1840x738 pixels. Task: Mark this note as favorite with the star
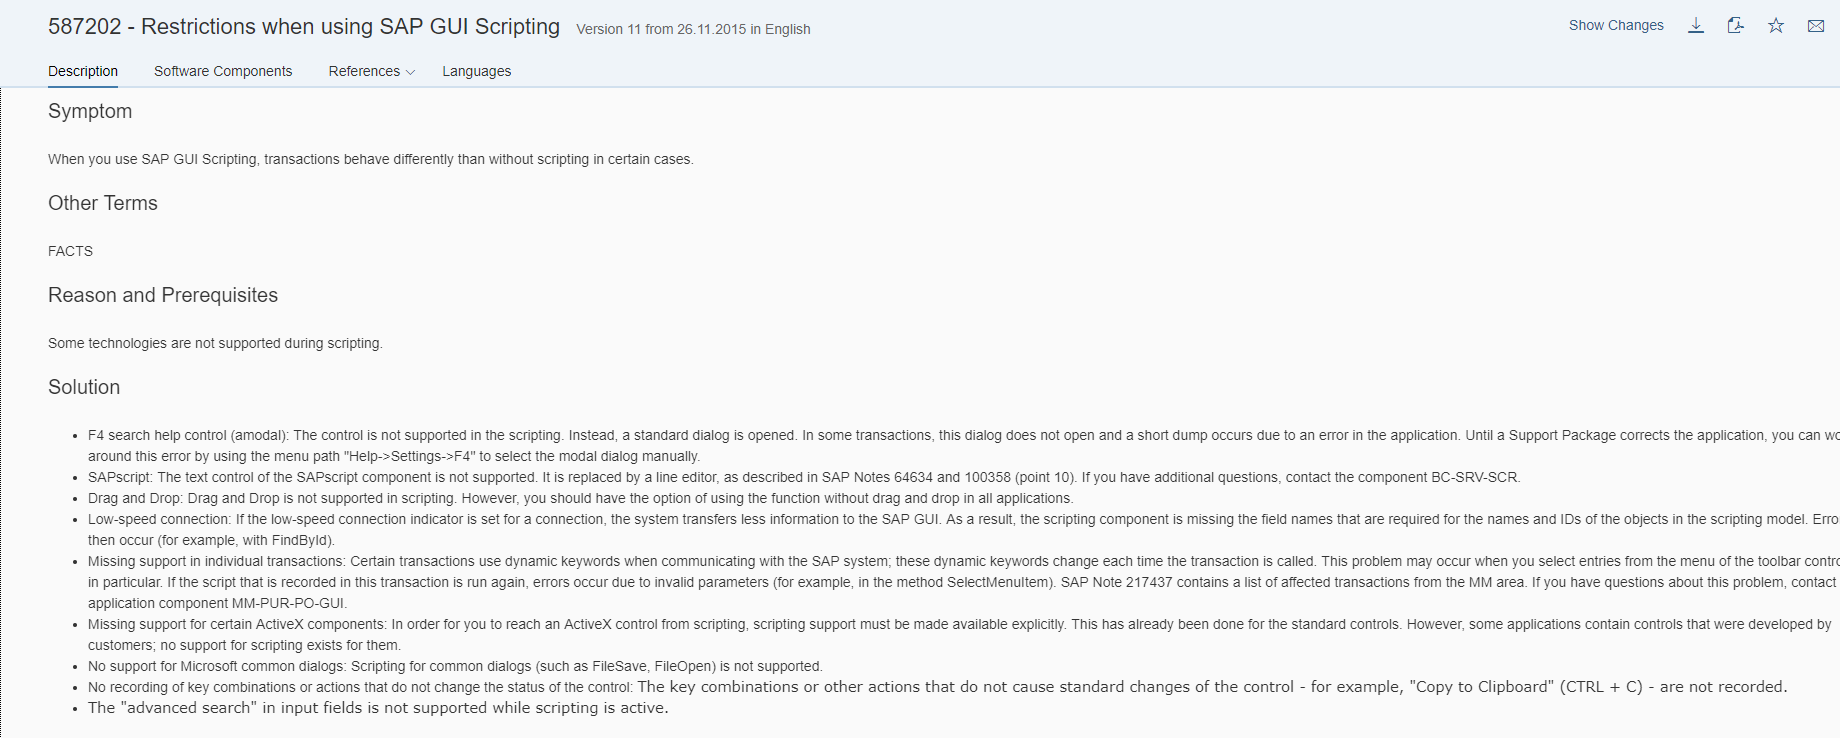point(1776,26)
